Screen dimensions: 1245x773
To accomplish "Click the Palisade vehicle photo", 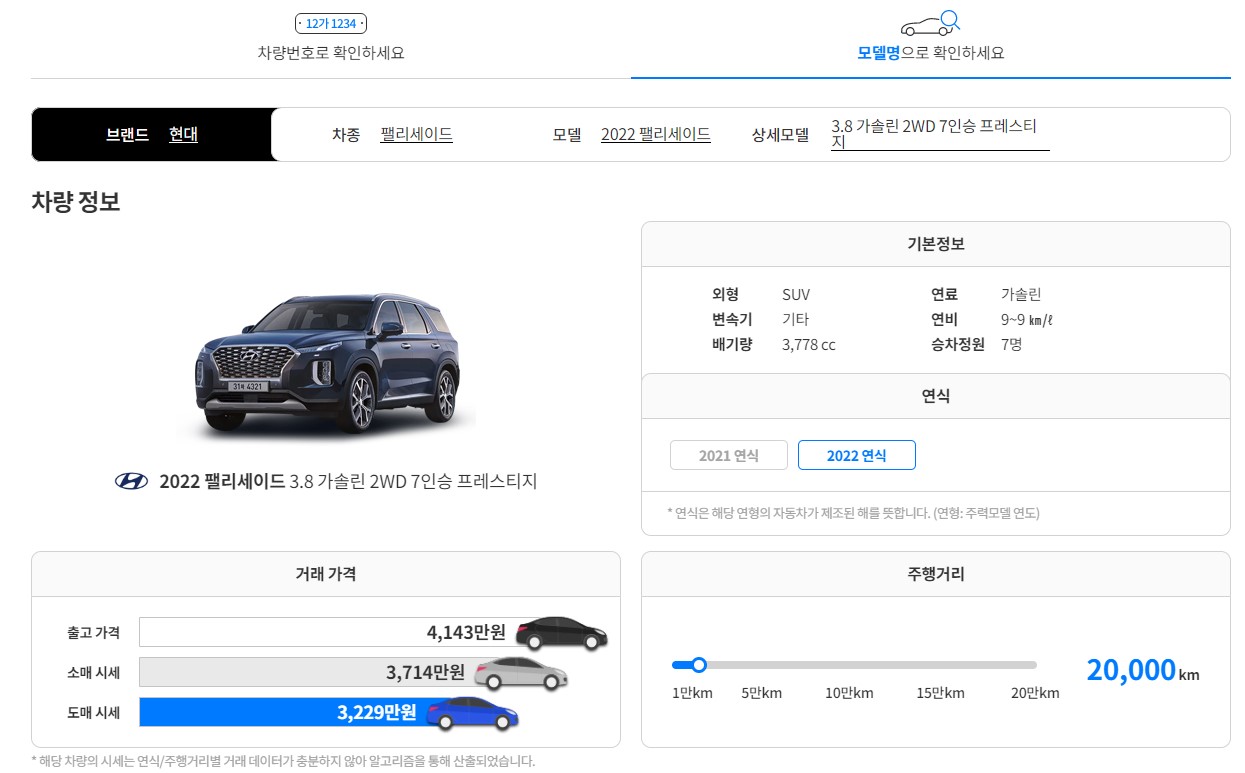I will 327,365.
